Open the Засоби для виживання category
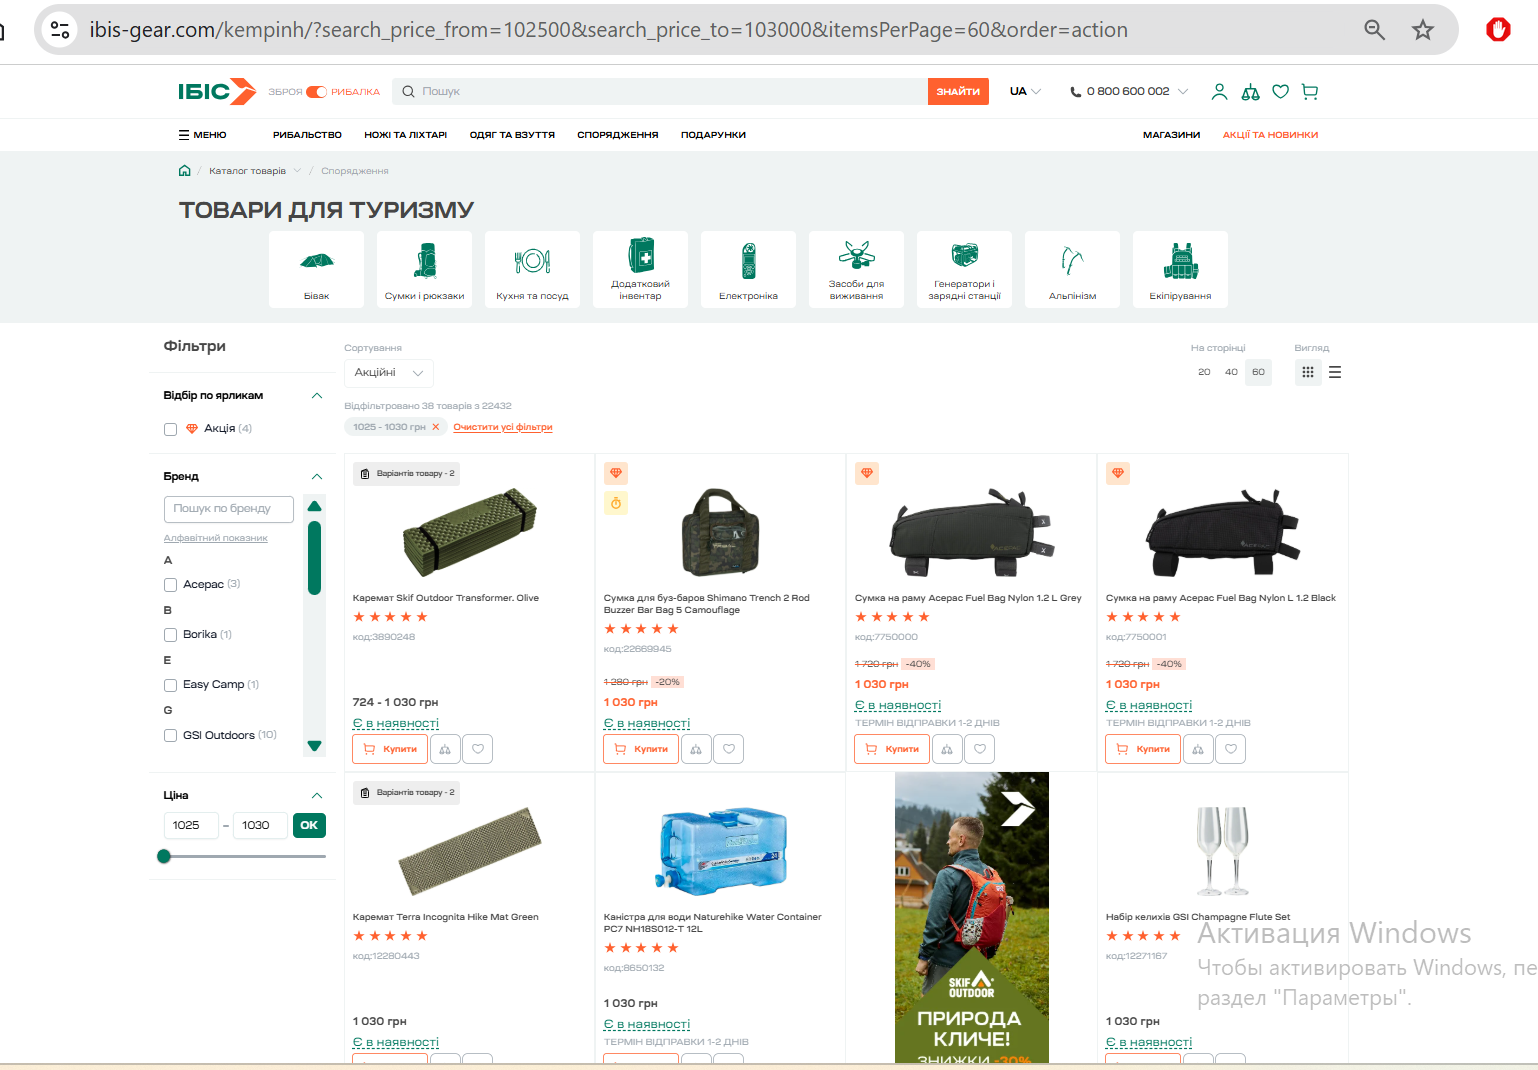This screenshot has height=1070, width=1538. (857, 269)
